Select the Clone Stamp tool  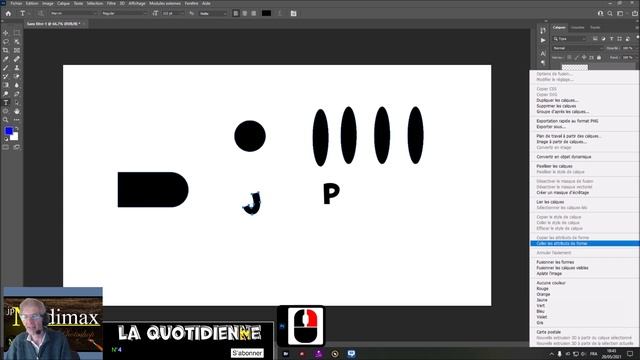coord(17,68)
